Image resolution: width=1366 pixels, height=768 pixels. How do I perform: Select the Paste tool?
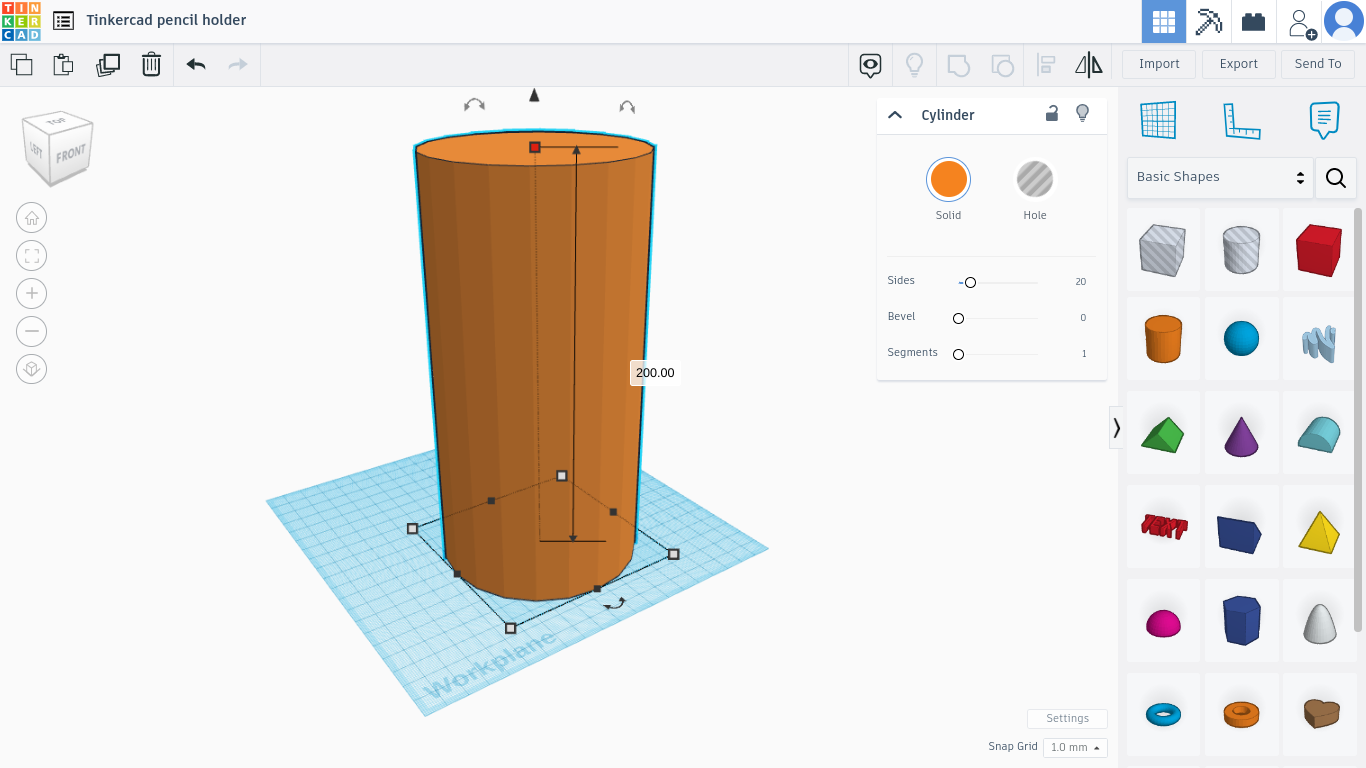(62, 63)
